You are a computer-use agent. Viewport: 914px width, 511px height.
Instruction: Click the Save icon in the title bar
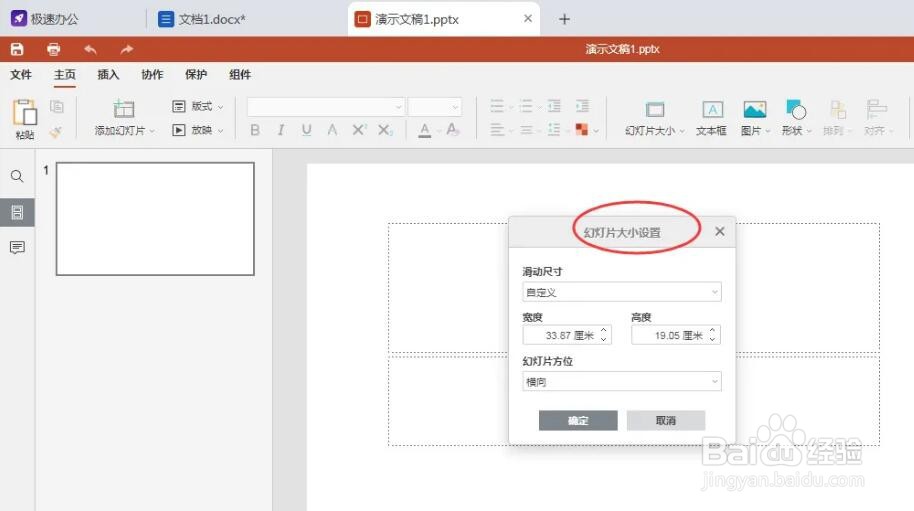tap(17, 49)
